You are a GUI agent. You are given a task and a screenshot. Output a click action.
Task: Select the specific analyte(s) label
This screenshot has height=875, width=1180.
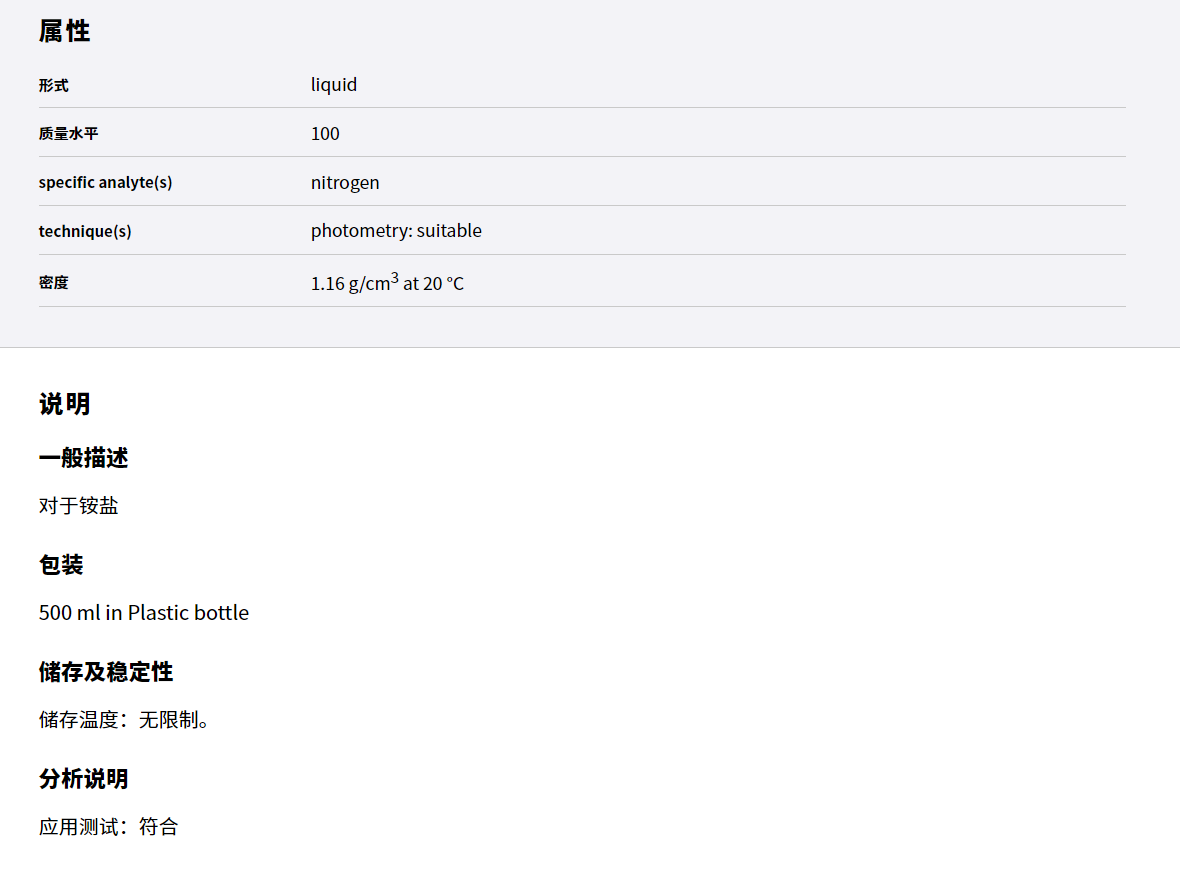click(x=105, y=183)
